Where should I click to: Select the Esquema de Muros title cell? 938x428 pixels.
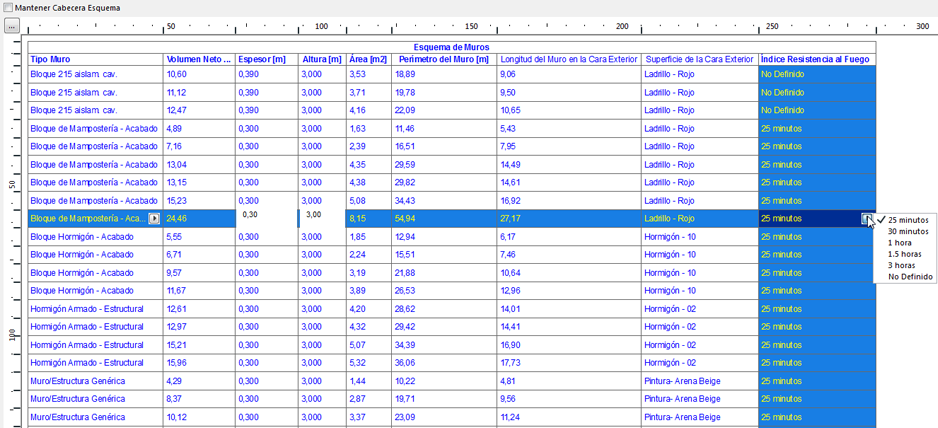point(451,47)
